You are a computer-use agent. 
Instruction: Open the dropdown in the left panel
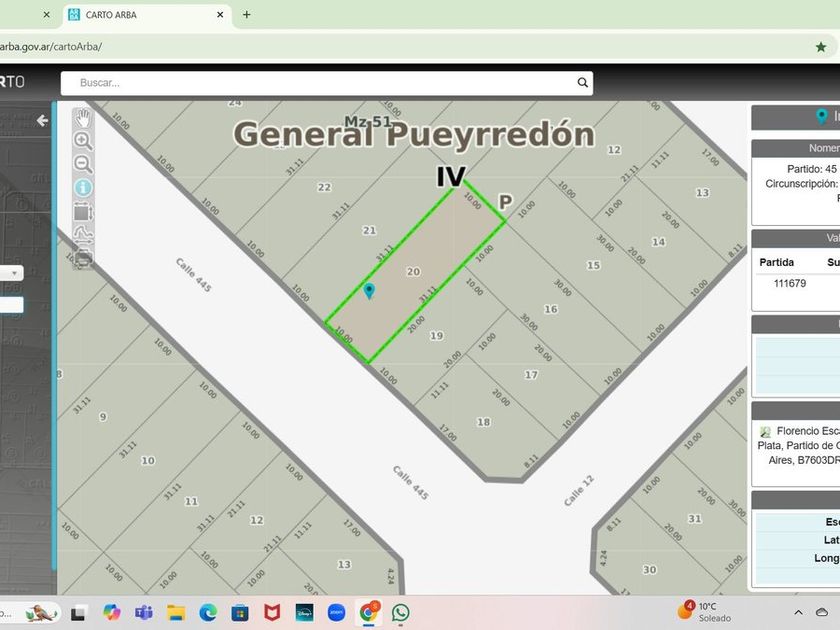click(12, 273)
